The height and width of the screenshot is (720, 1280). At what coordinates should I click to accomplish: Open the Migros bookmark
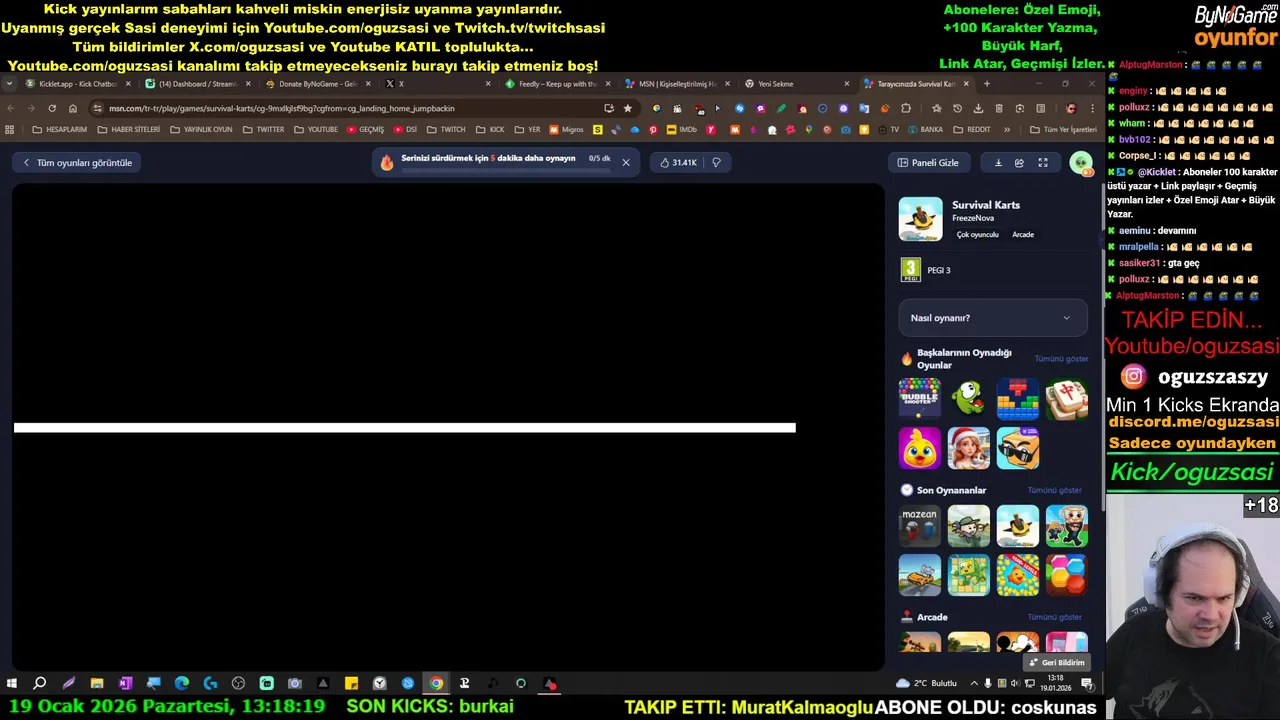pos(566,129)
